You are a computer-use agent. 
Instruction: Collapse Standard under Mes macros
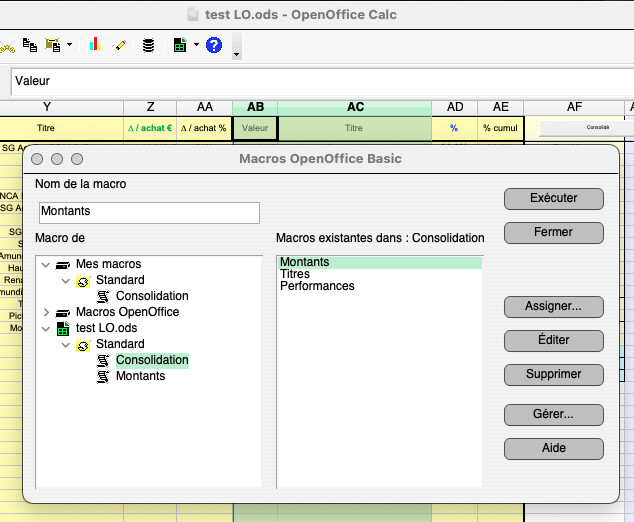tap(66, 281)
